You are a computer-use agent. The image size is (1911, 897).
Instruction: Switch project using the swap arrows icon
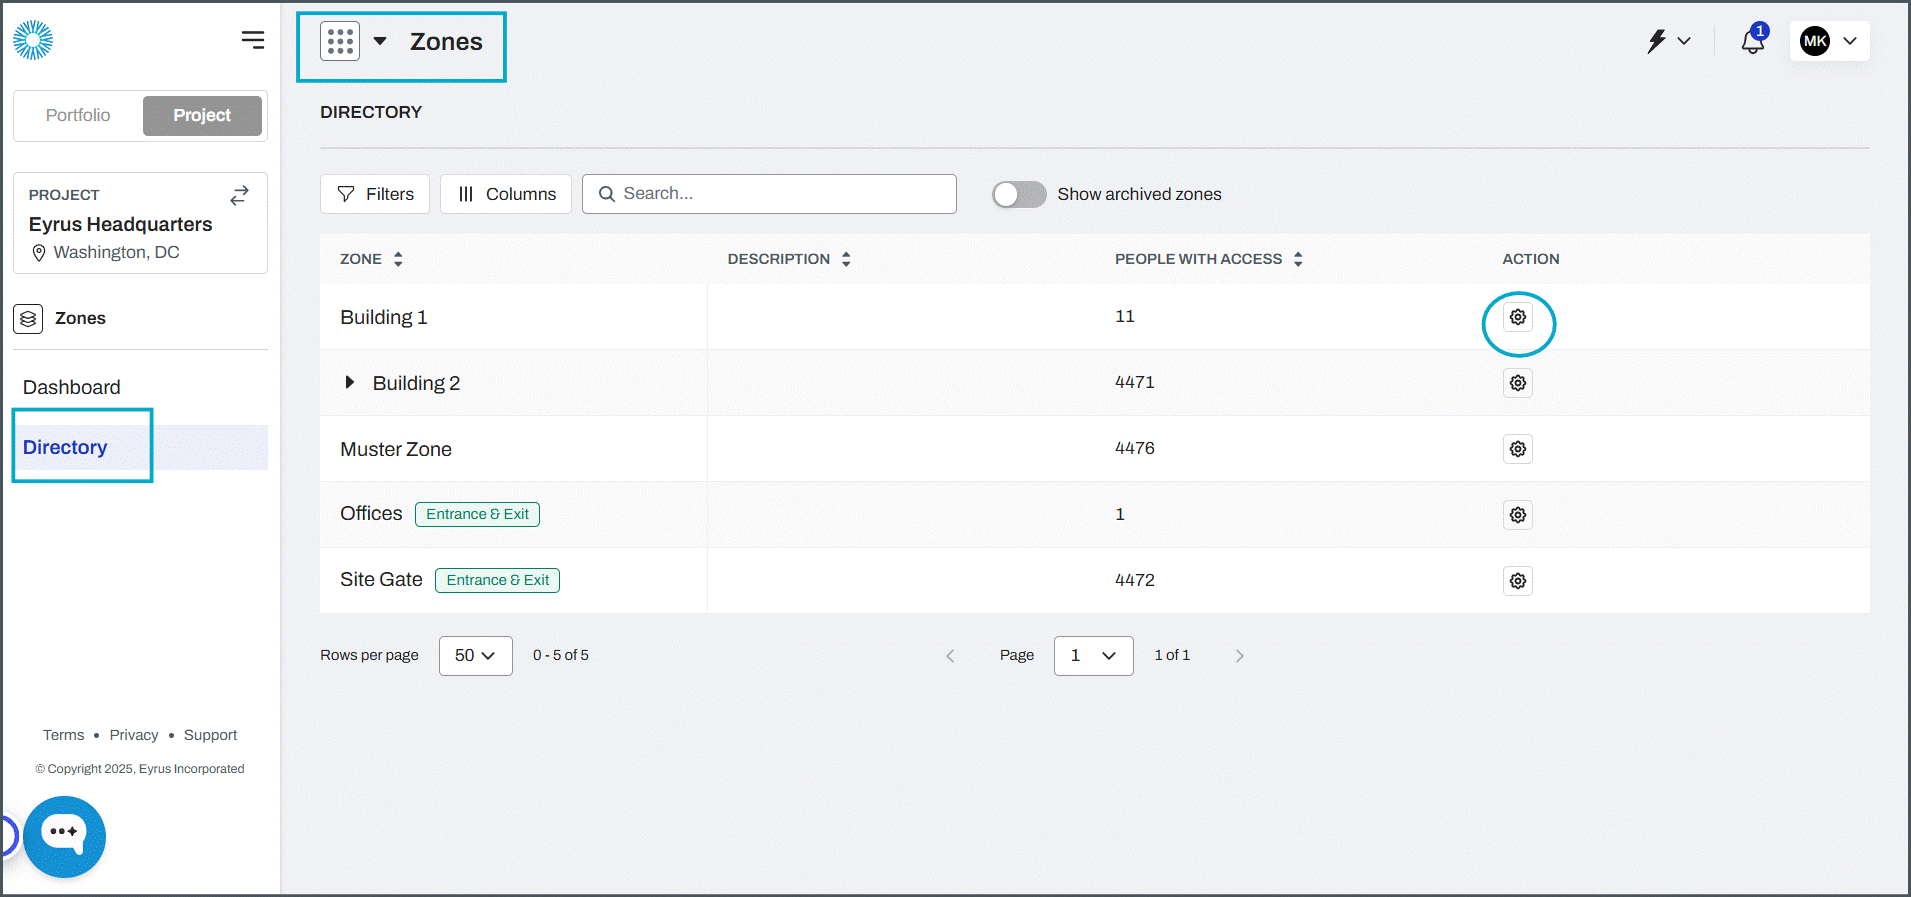pyautogui.click(x=239, y=195)
